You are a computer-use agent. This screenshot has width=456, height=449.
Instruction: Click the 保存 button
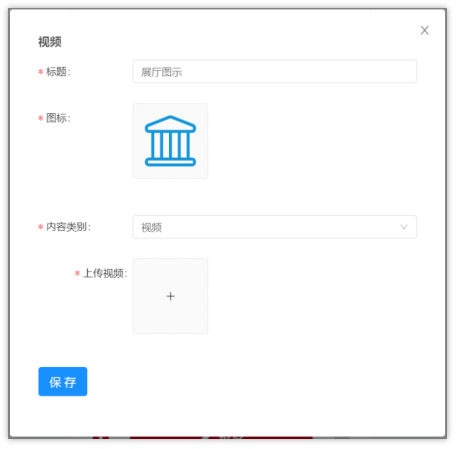(63, 382)
